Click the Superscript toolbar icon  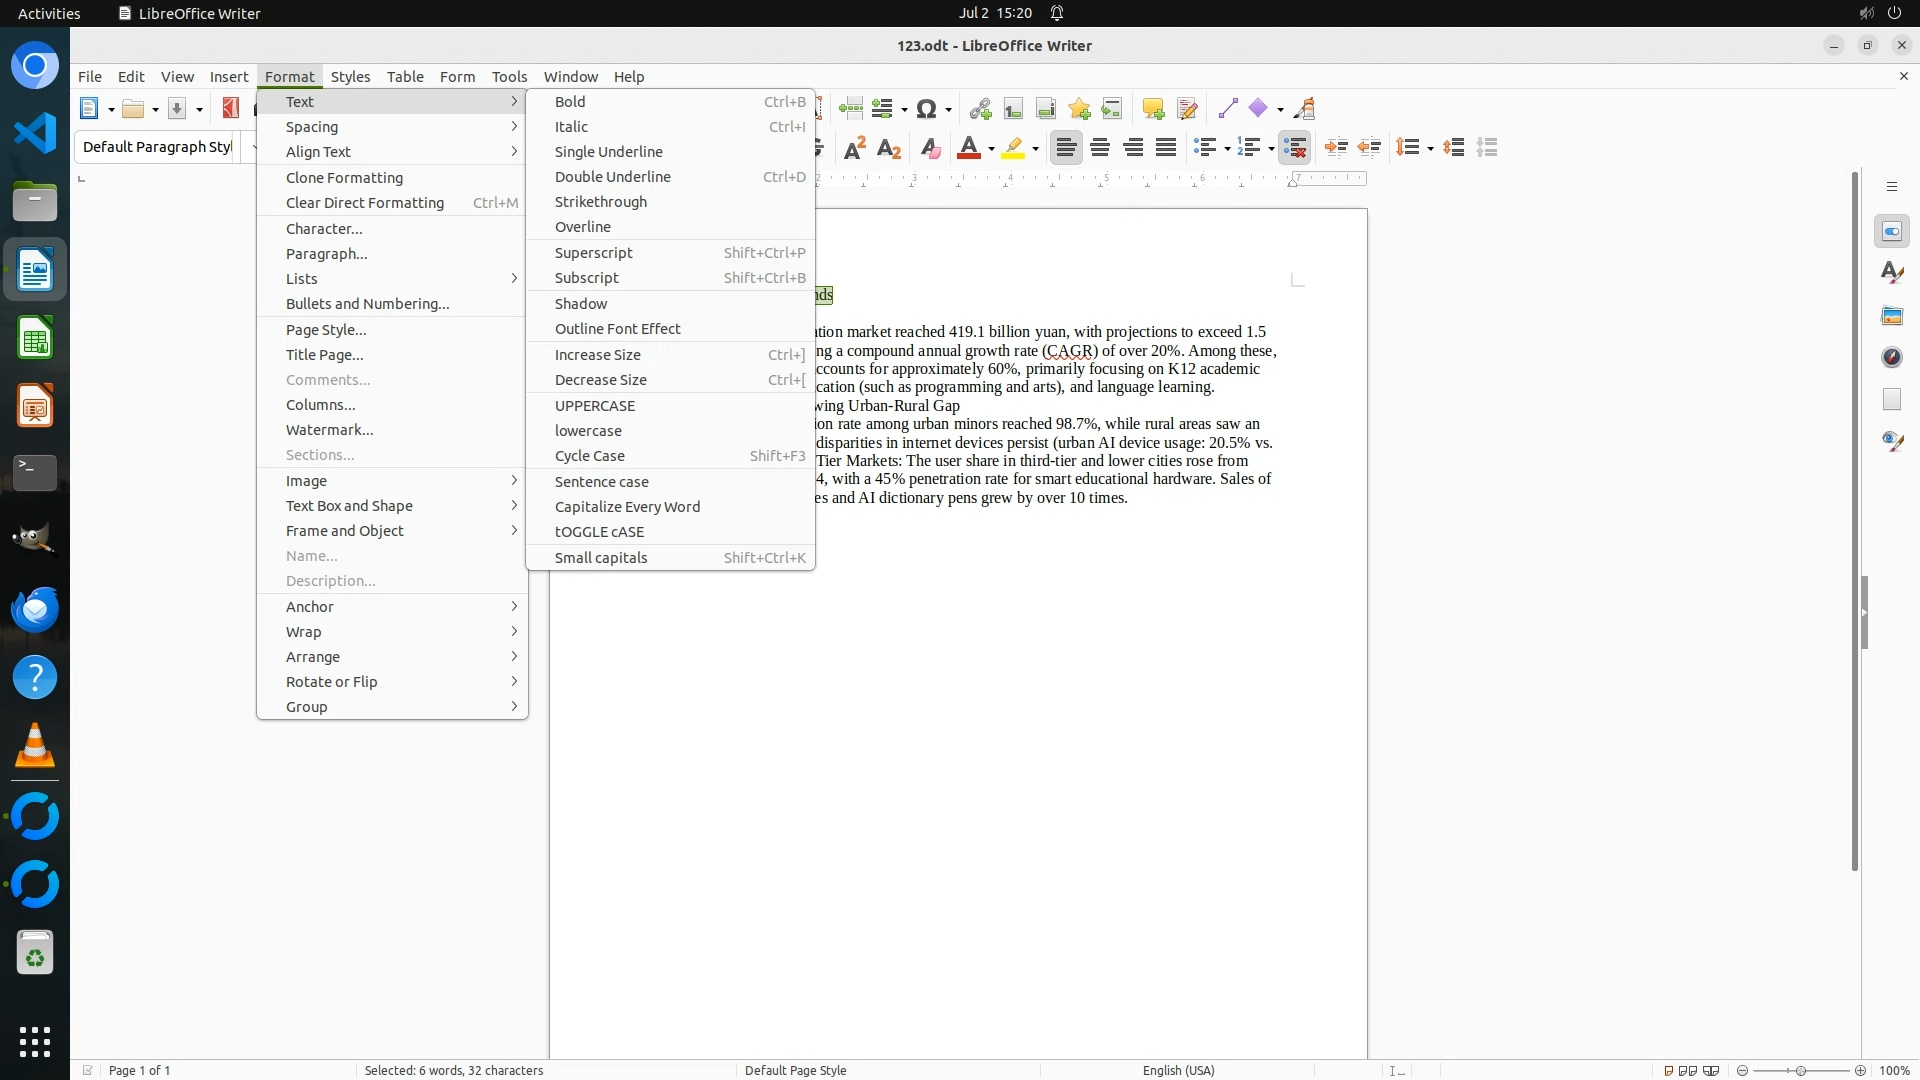click(855, 148)
